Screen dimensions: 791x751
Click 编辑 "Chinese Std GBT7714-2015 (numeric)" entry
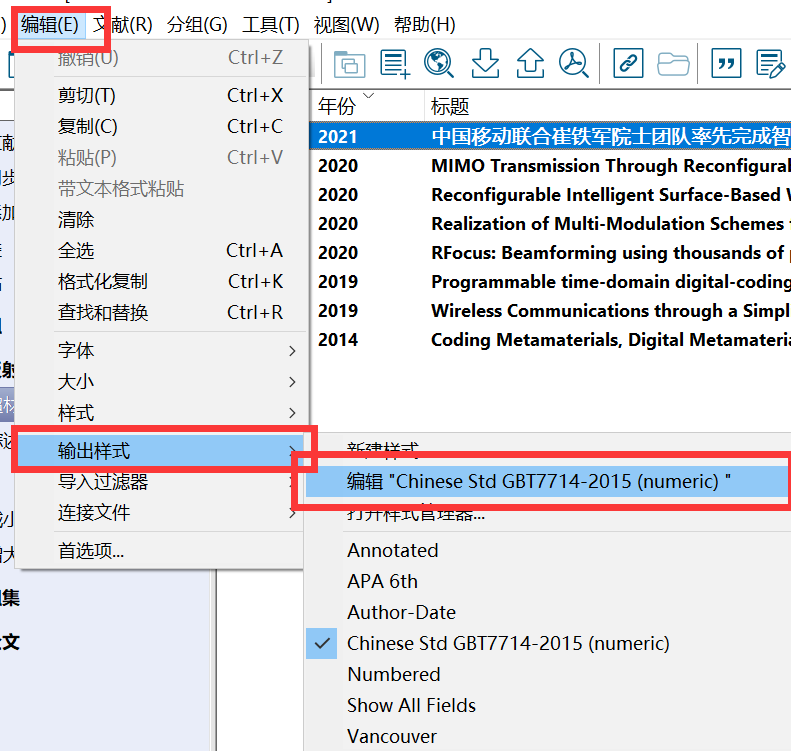coord(548,481)
